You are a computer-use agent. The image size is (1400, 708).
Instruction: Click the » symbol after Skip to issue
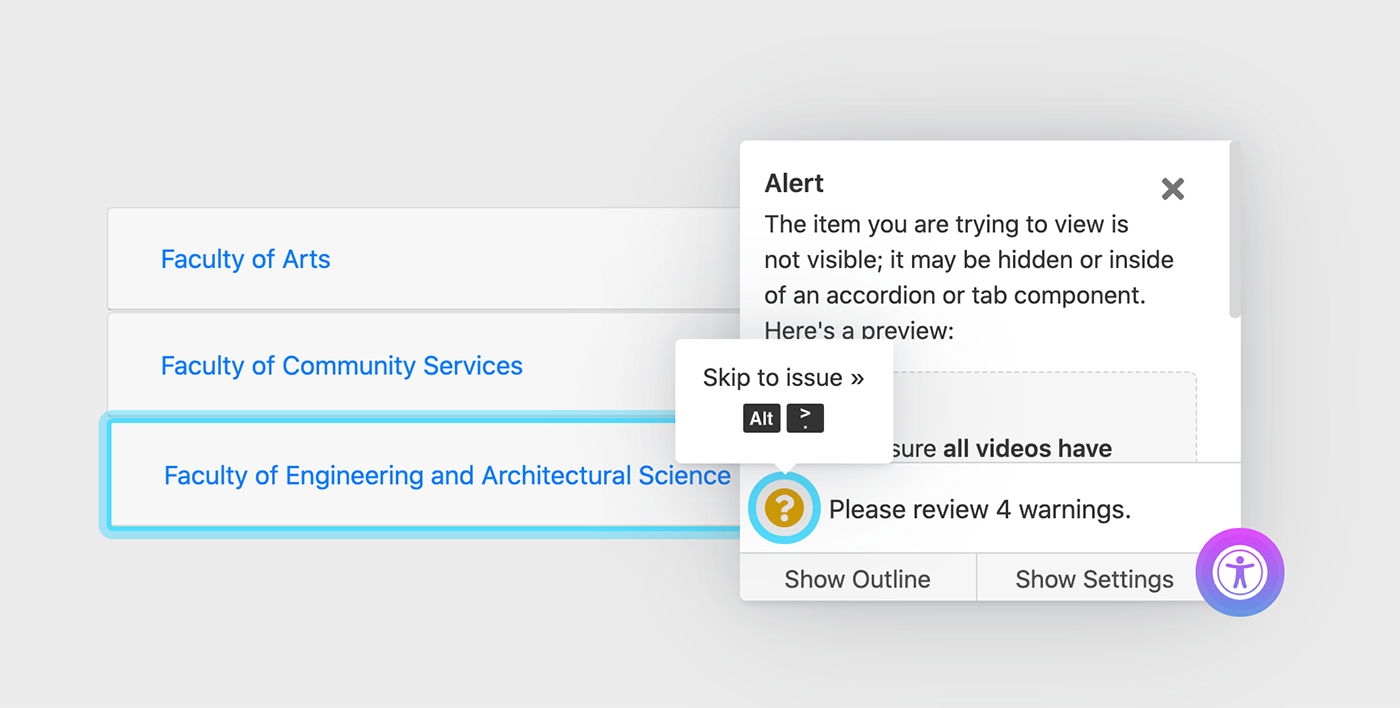[857, 378]
